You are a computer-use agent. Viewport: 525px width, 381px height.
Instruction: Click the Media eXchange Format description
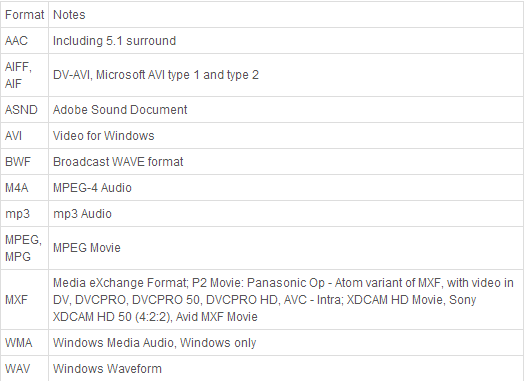pyautogui.click(x=283, y=300)
